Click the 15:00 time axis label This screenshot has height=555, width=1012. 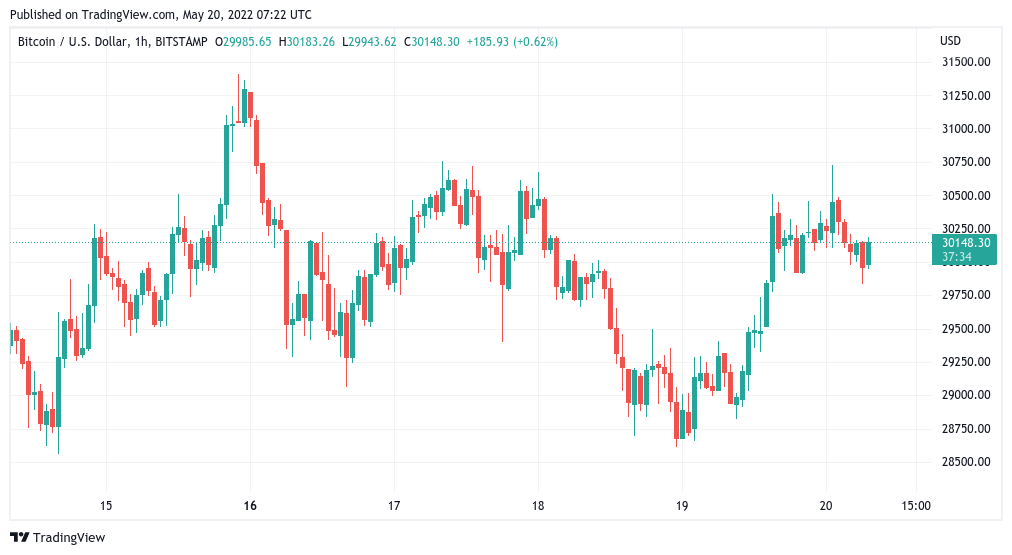point(916,506)
